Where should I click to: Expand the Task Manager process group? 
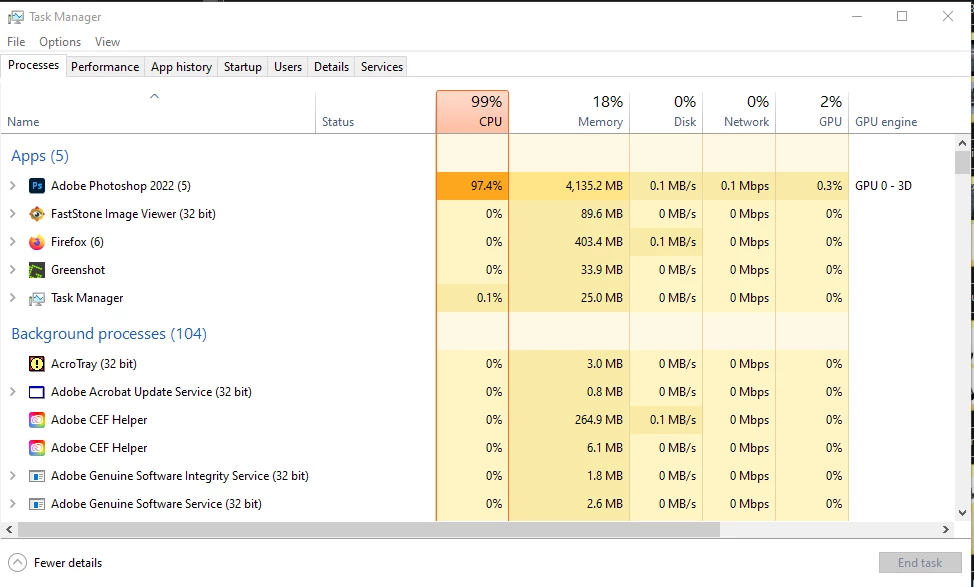12,298
